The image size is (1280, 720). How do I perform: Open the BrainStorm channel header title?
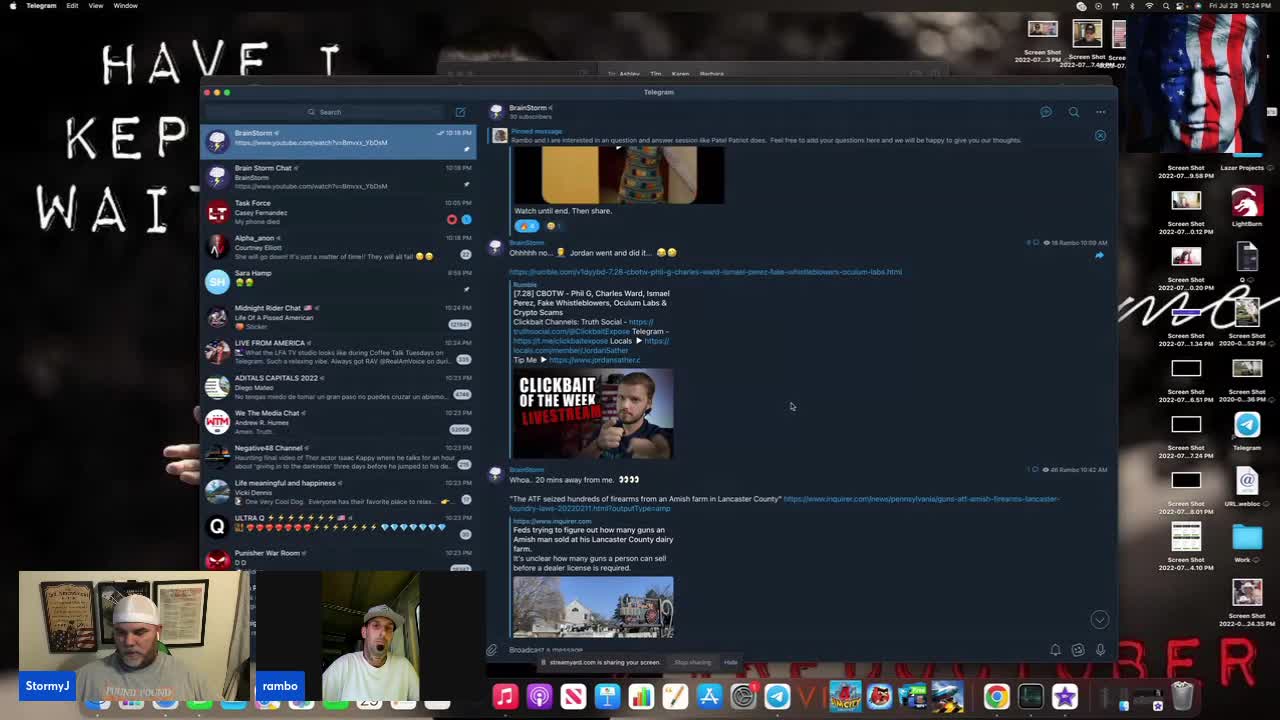point(528,108)
